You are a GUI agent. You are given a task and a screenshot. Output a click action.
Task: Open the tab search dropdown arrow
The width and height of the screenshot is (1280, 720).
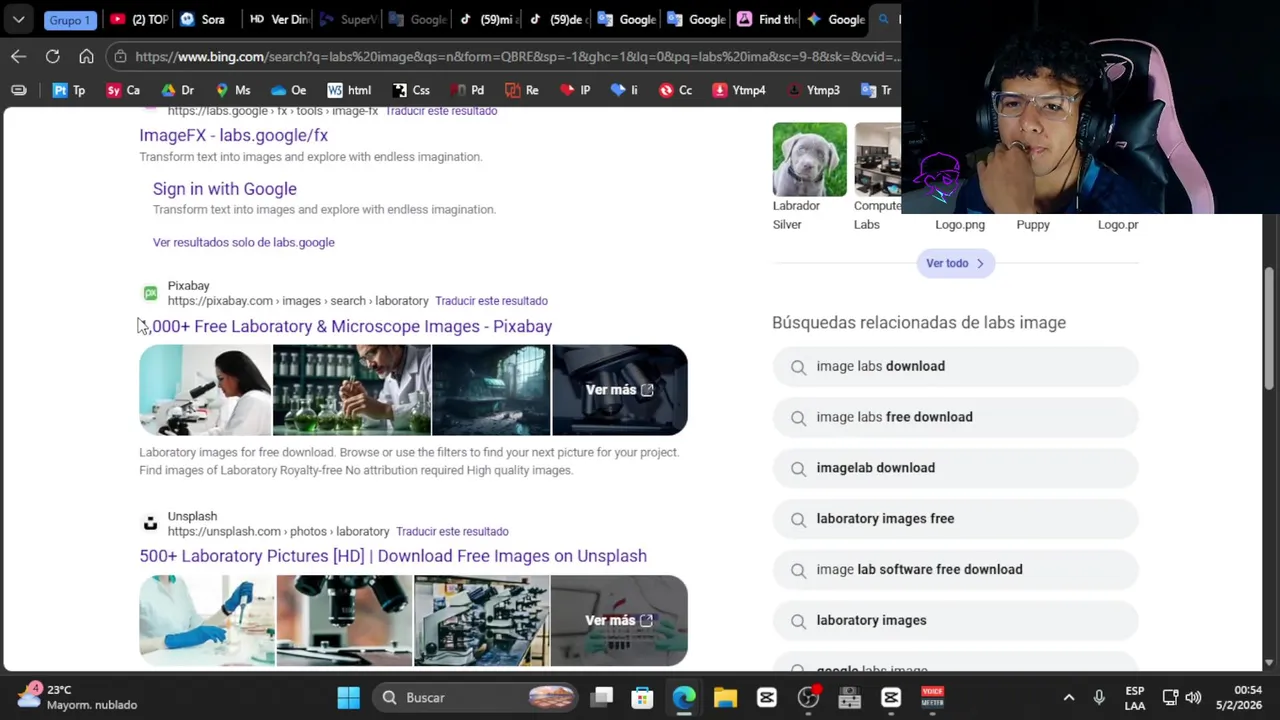pyautogui.click(x=18, y=19)
